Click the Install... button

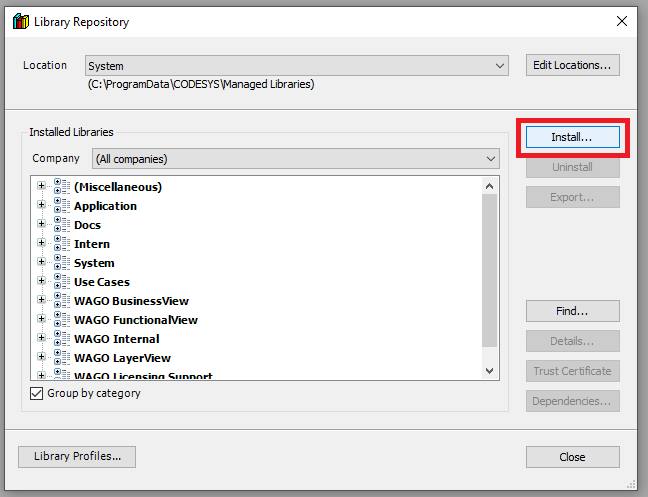click(x=572, y=137)
